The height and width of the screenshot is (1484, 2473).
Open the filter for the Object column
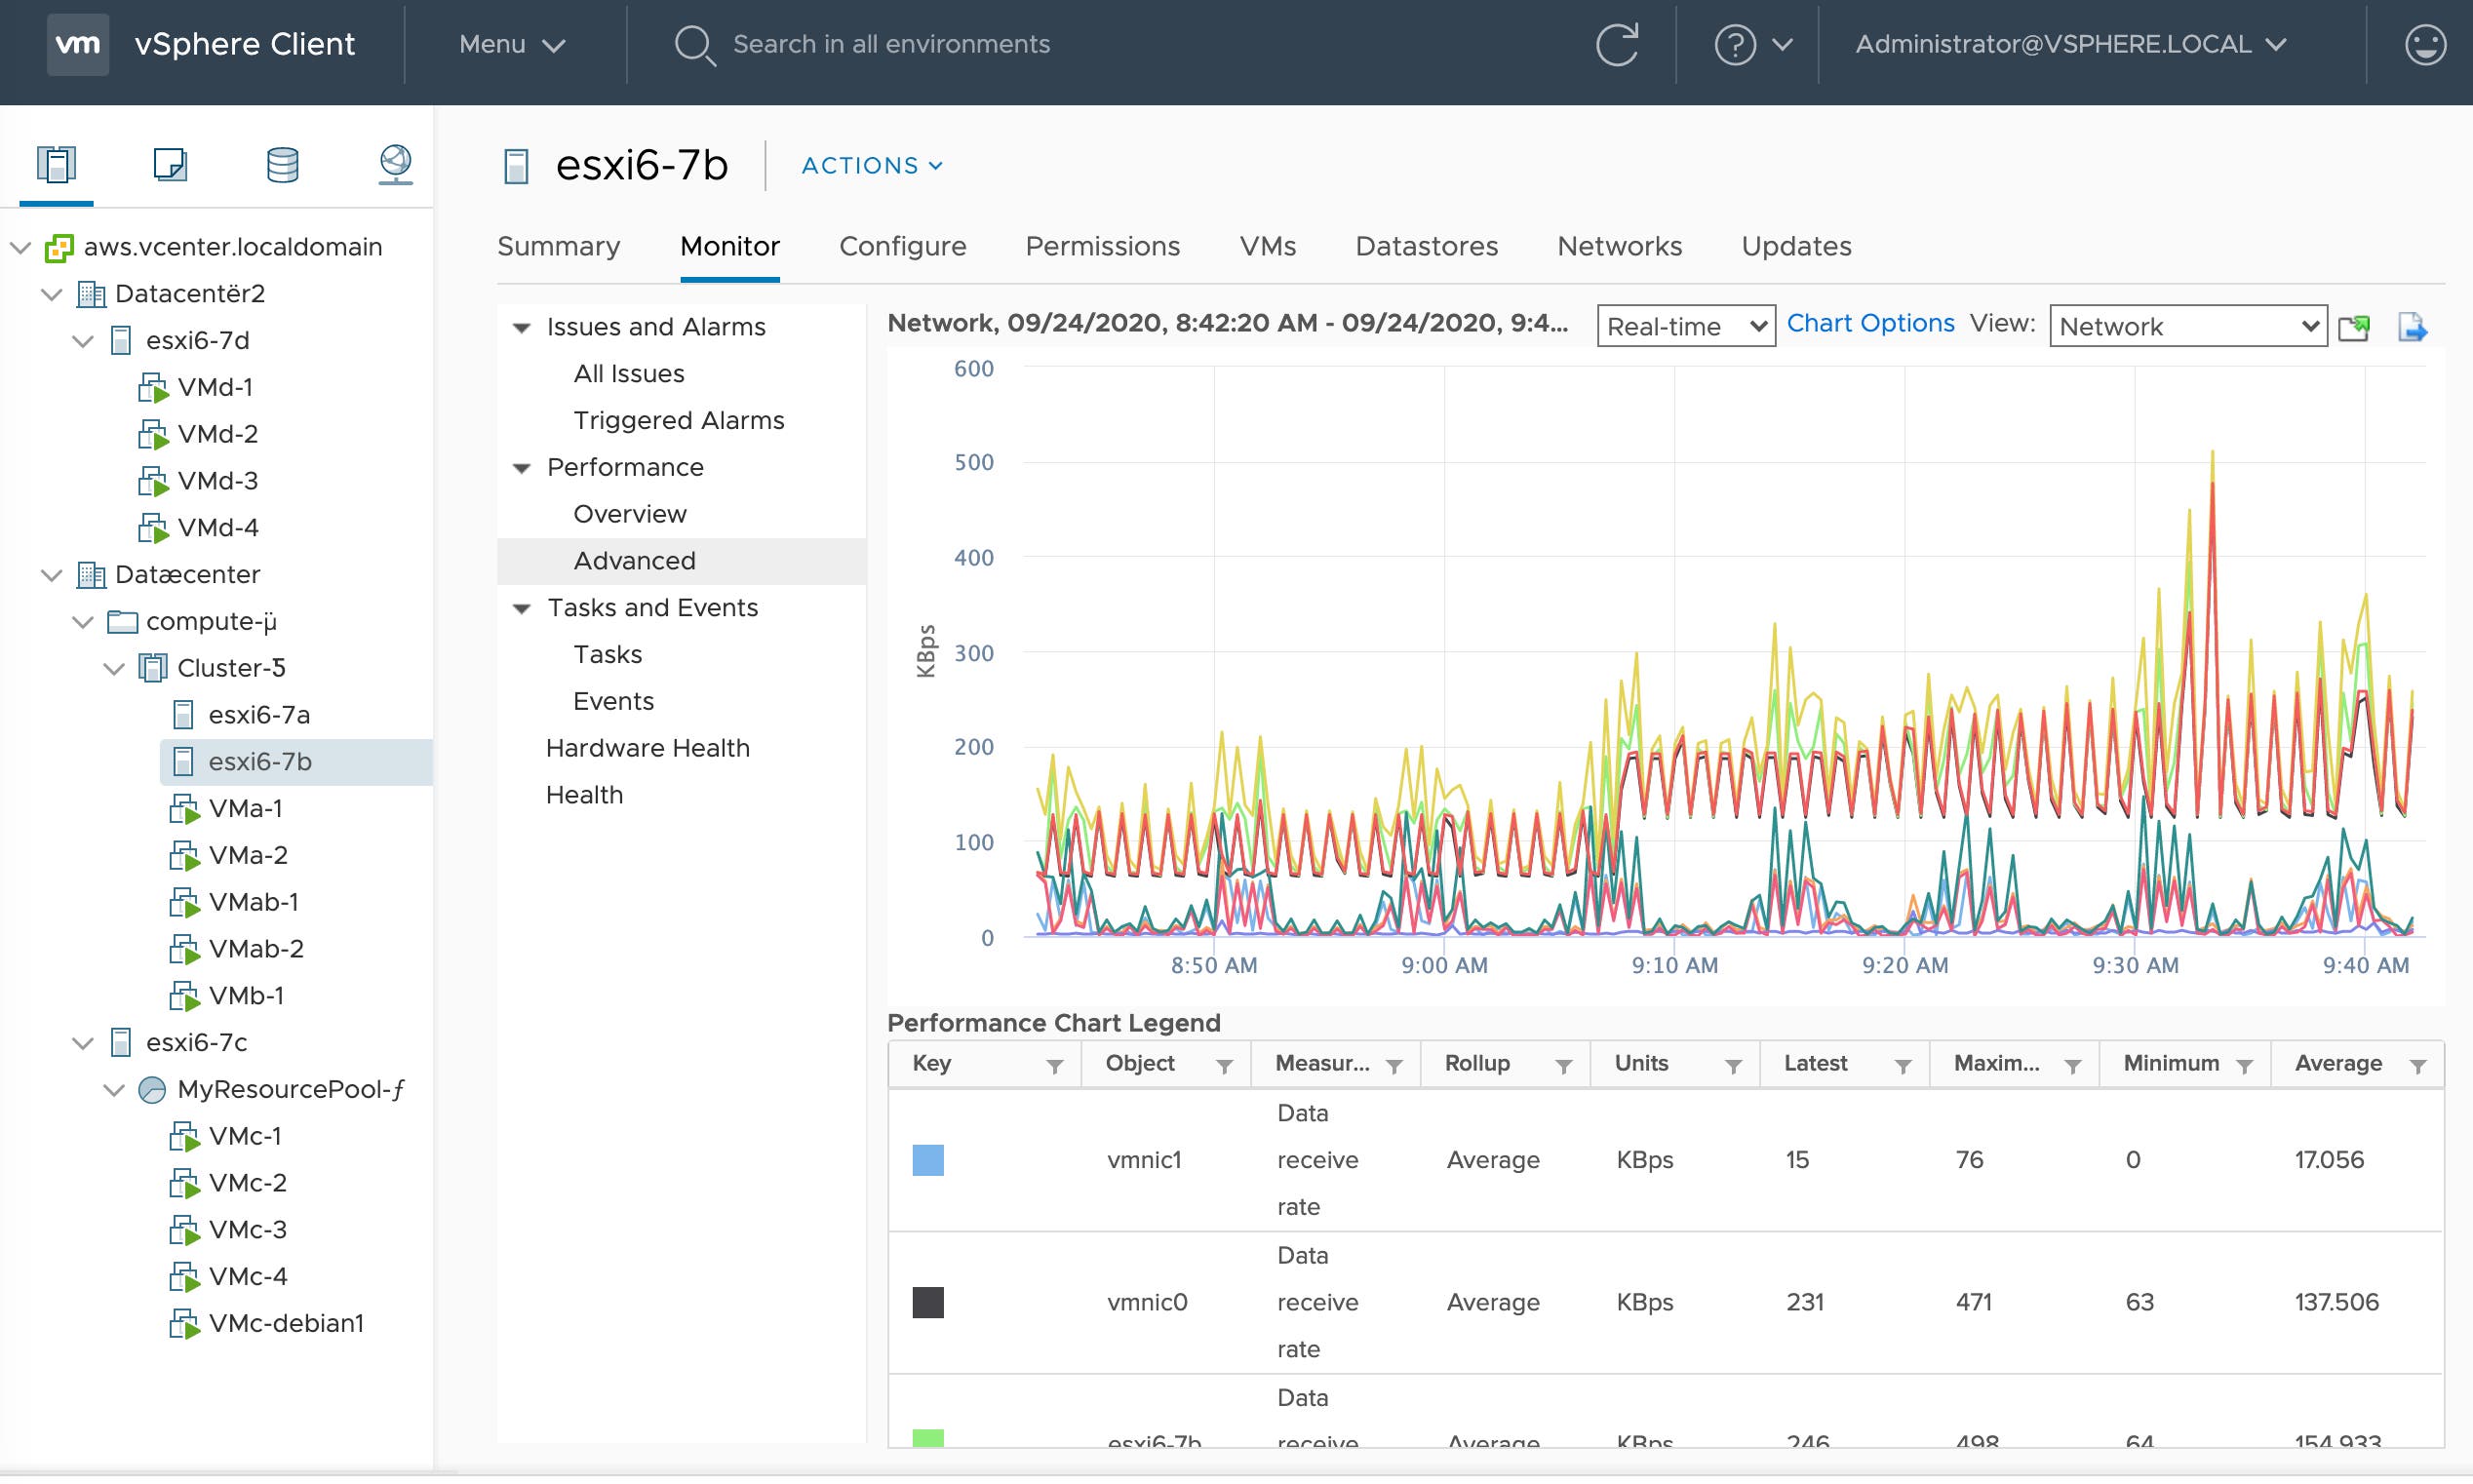[1224, 1063]
